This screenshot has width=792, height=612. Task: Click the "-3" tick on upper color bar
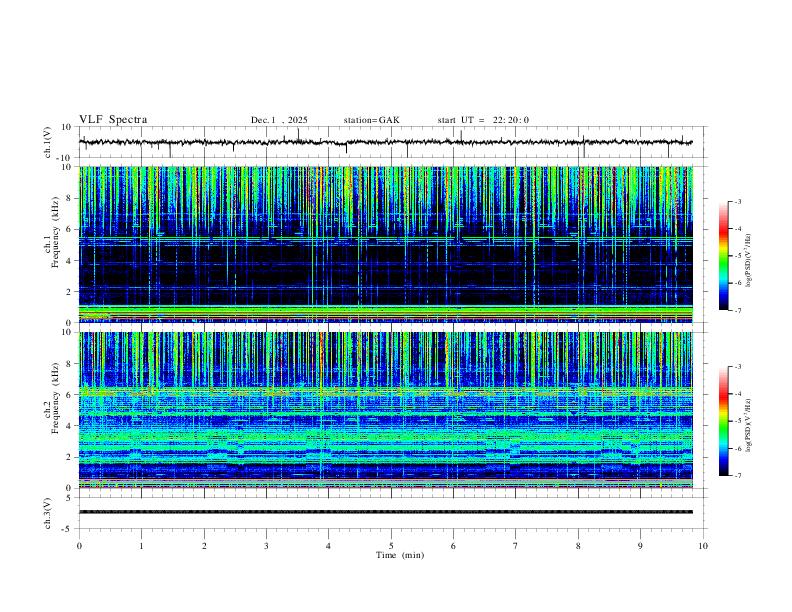[x=737, y=201]
